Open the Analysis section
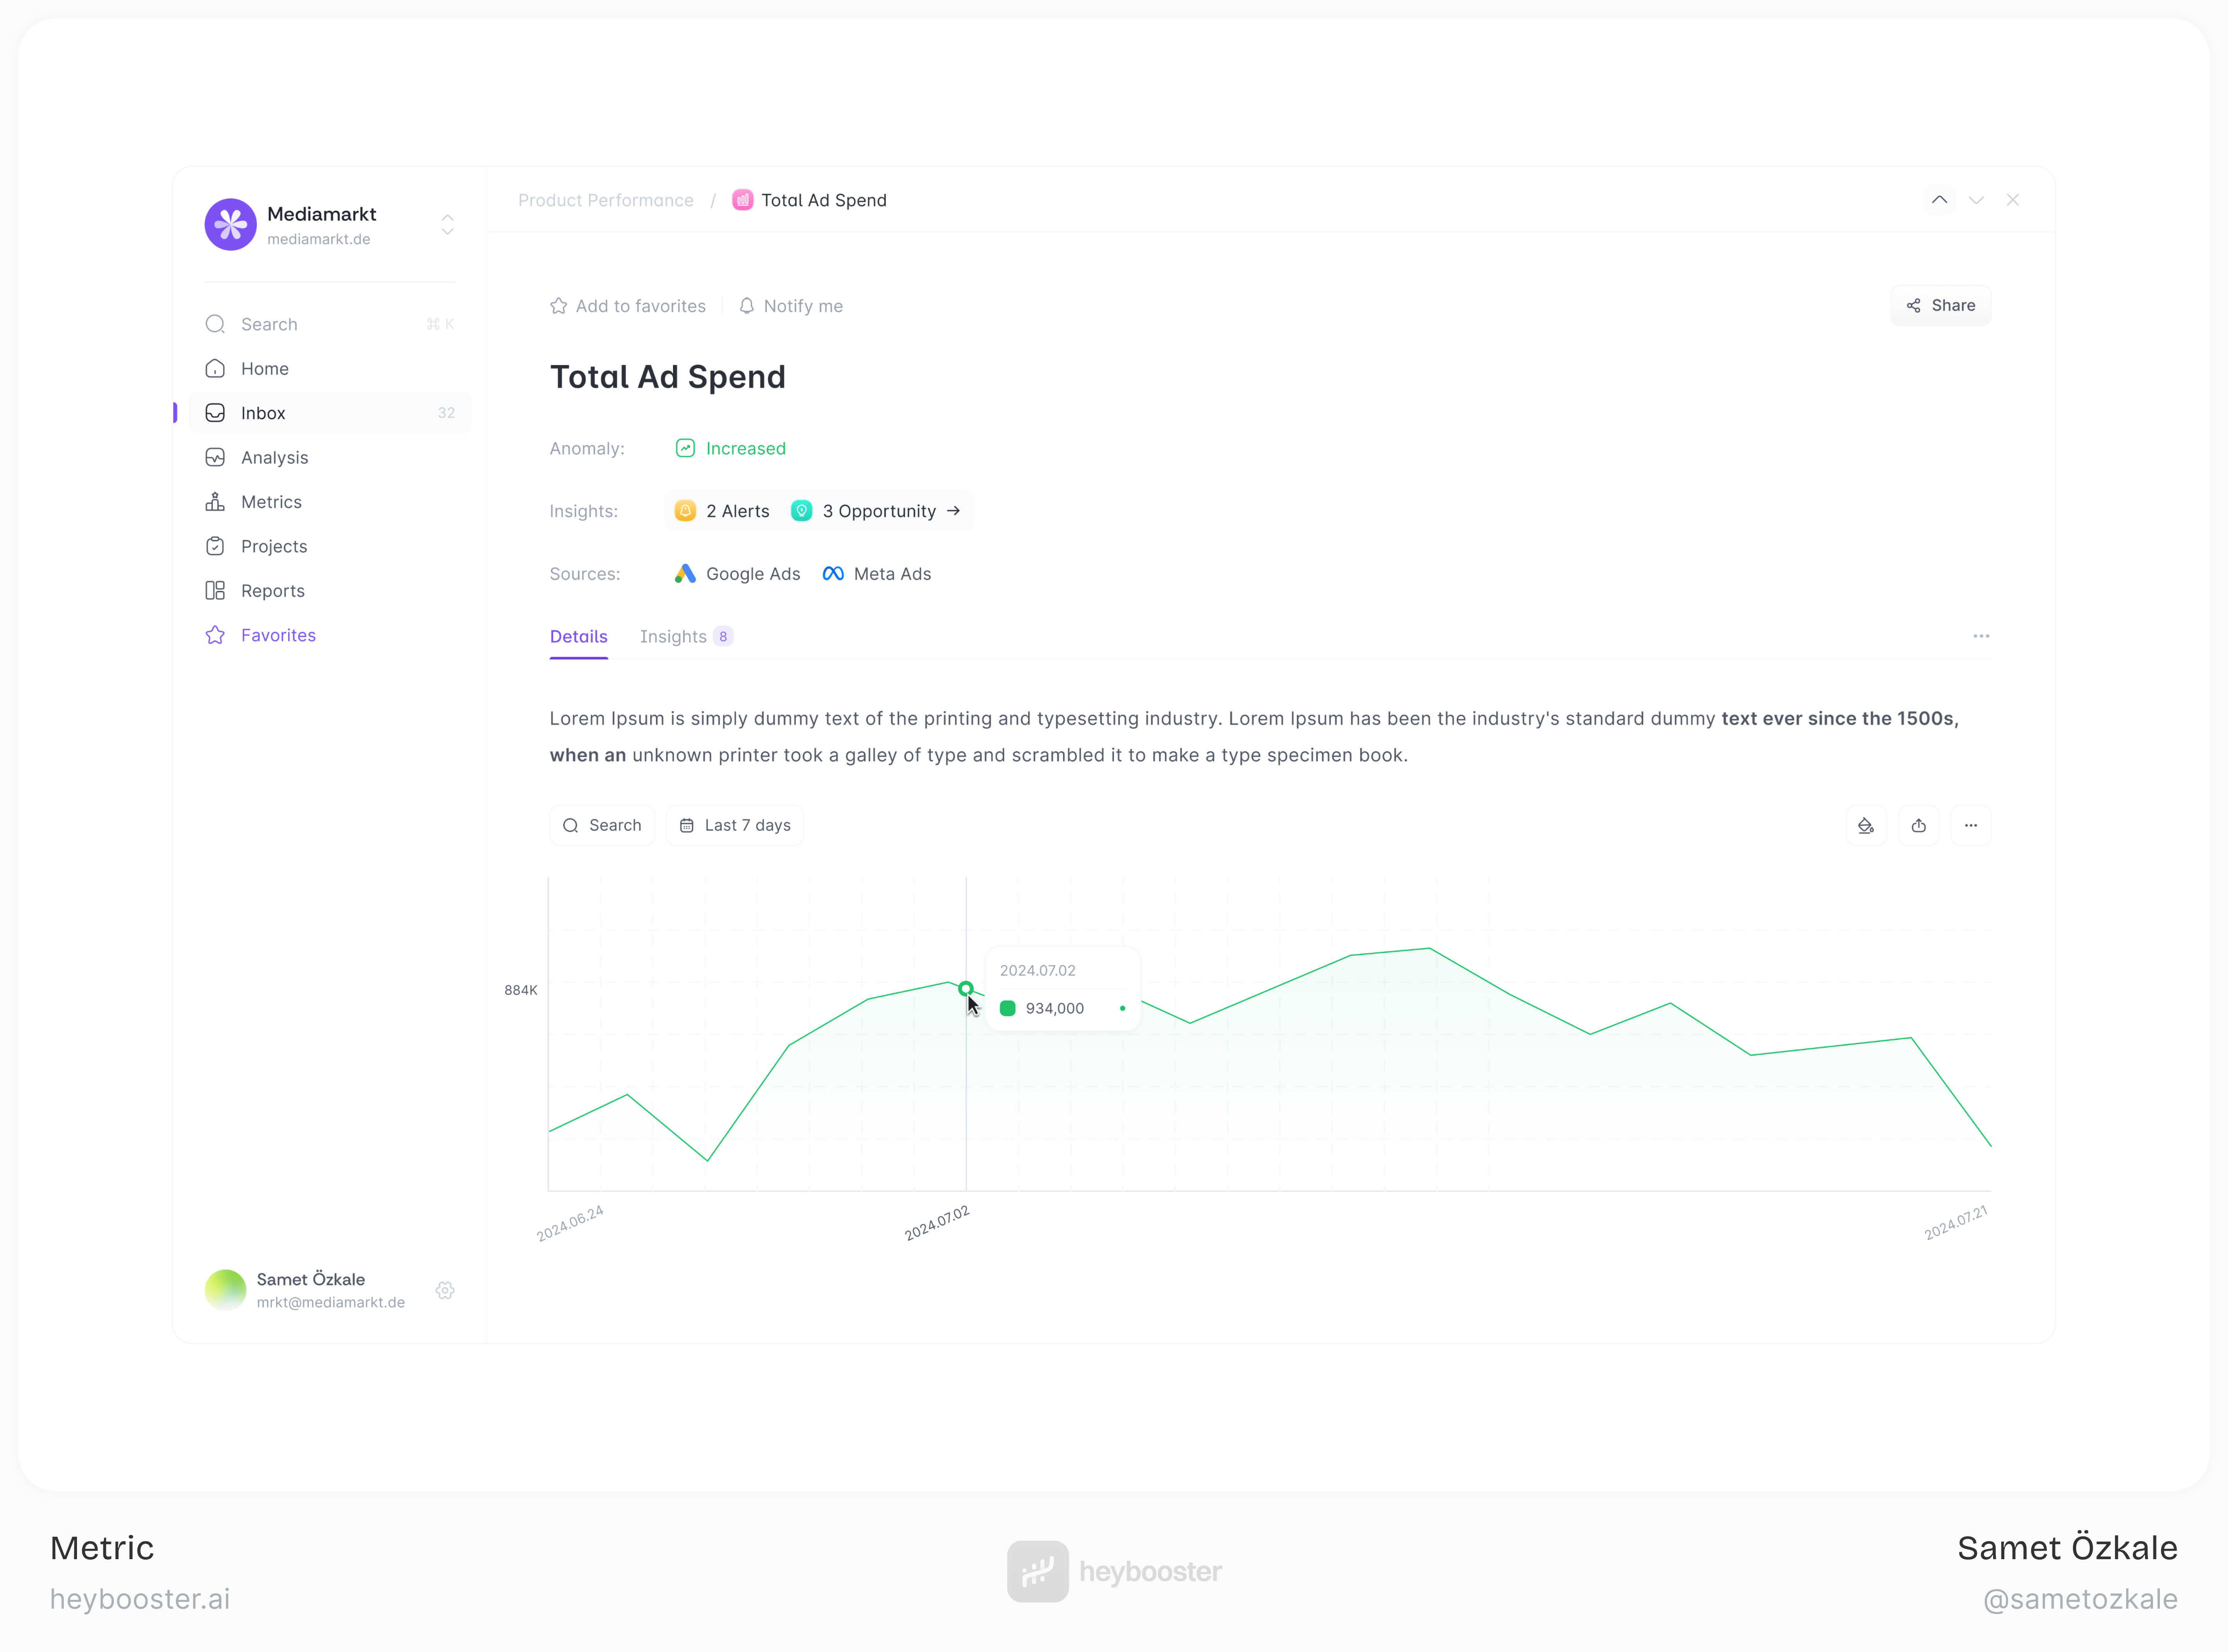The height and width of the screenshot is (1652, 2228). tap(275, 457)
